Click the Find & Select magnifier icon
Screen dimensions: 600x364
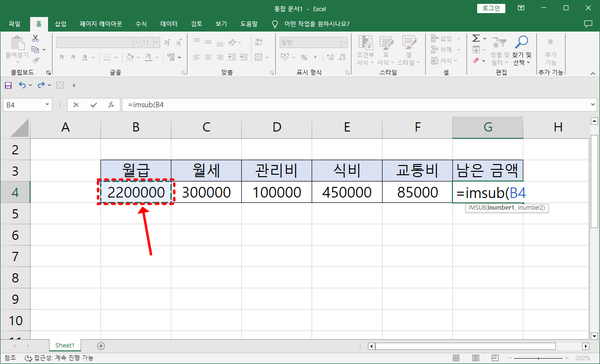522,41
